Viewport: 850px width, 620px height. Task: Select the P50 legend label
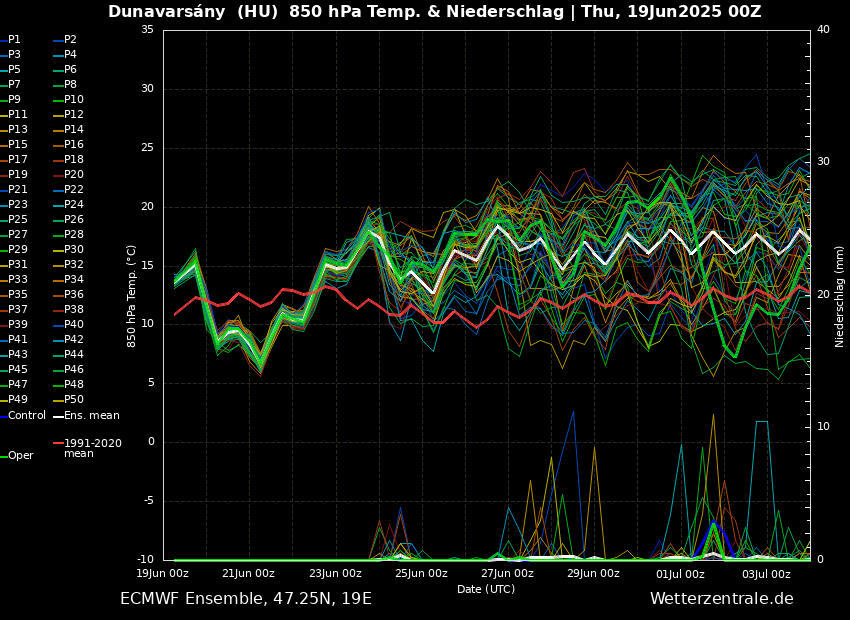coord(74,400)
